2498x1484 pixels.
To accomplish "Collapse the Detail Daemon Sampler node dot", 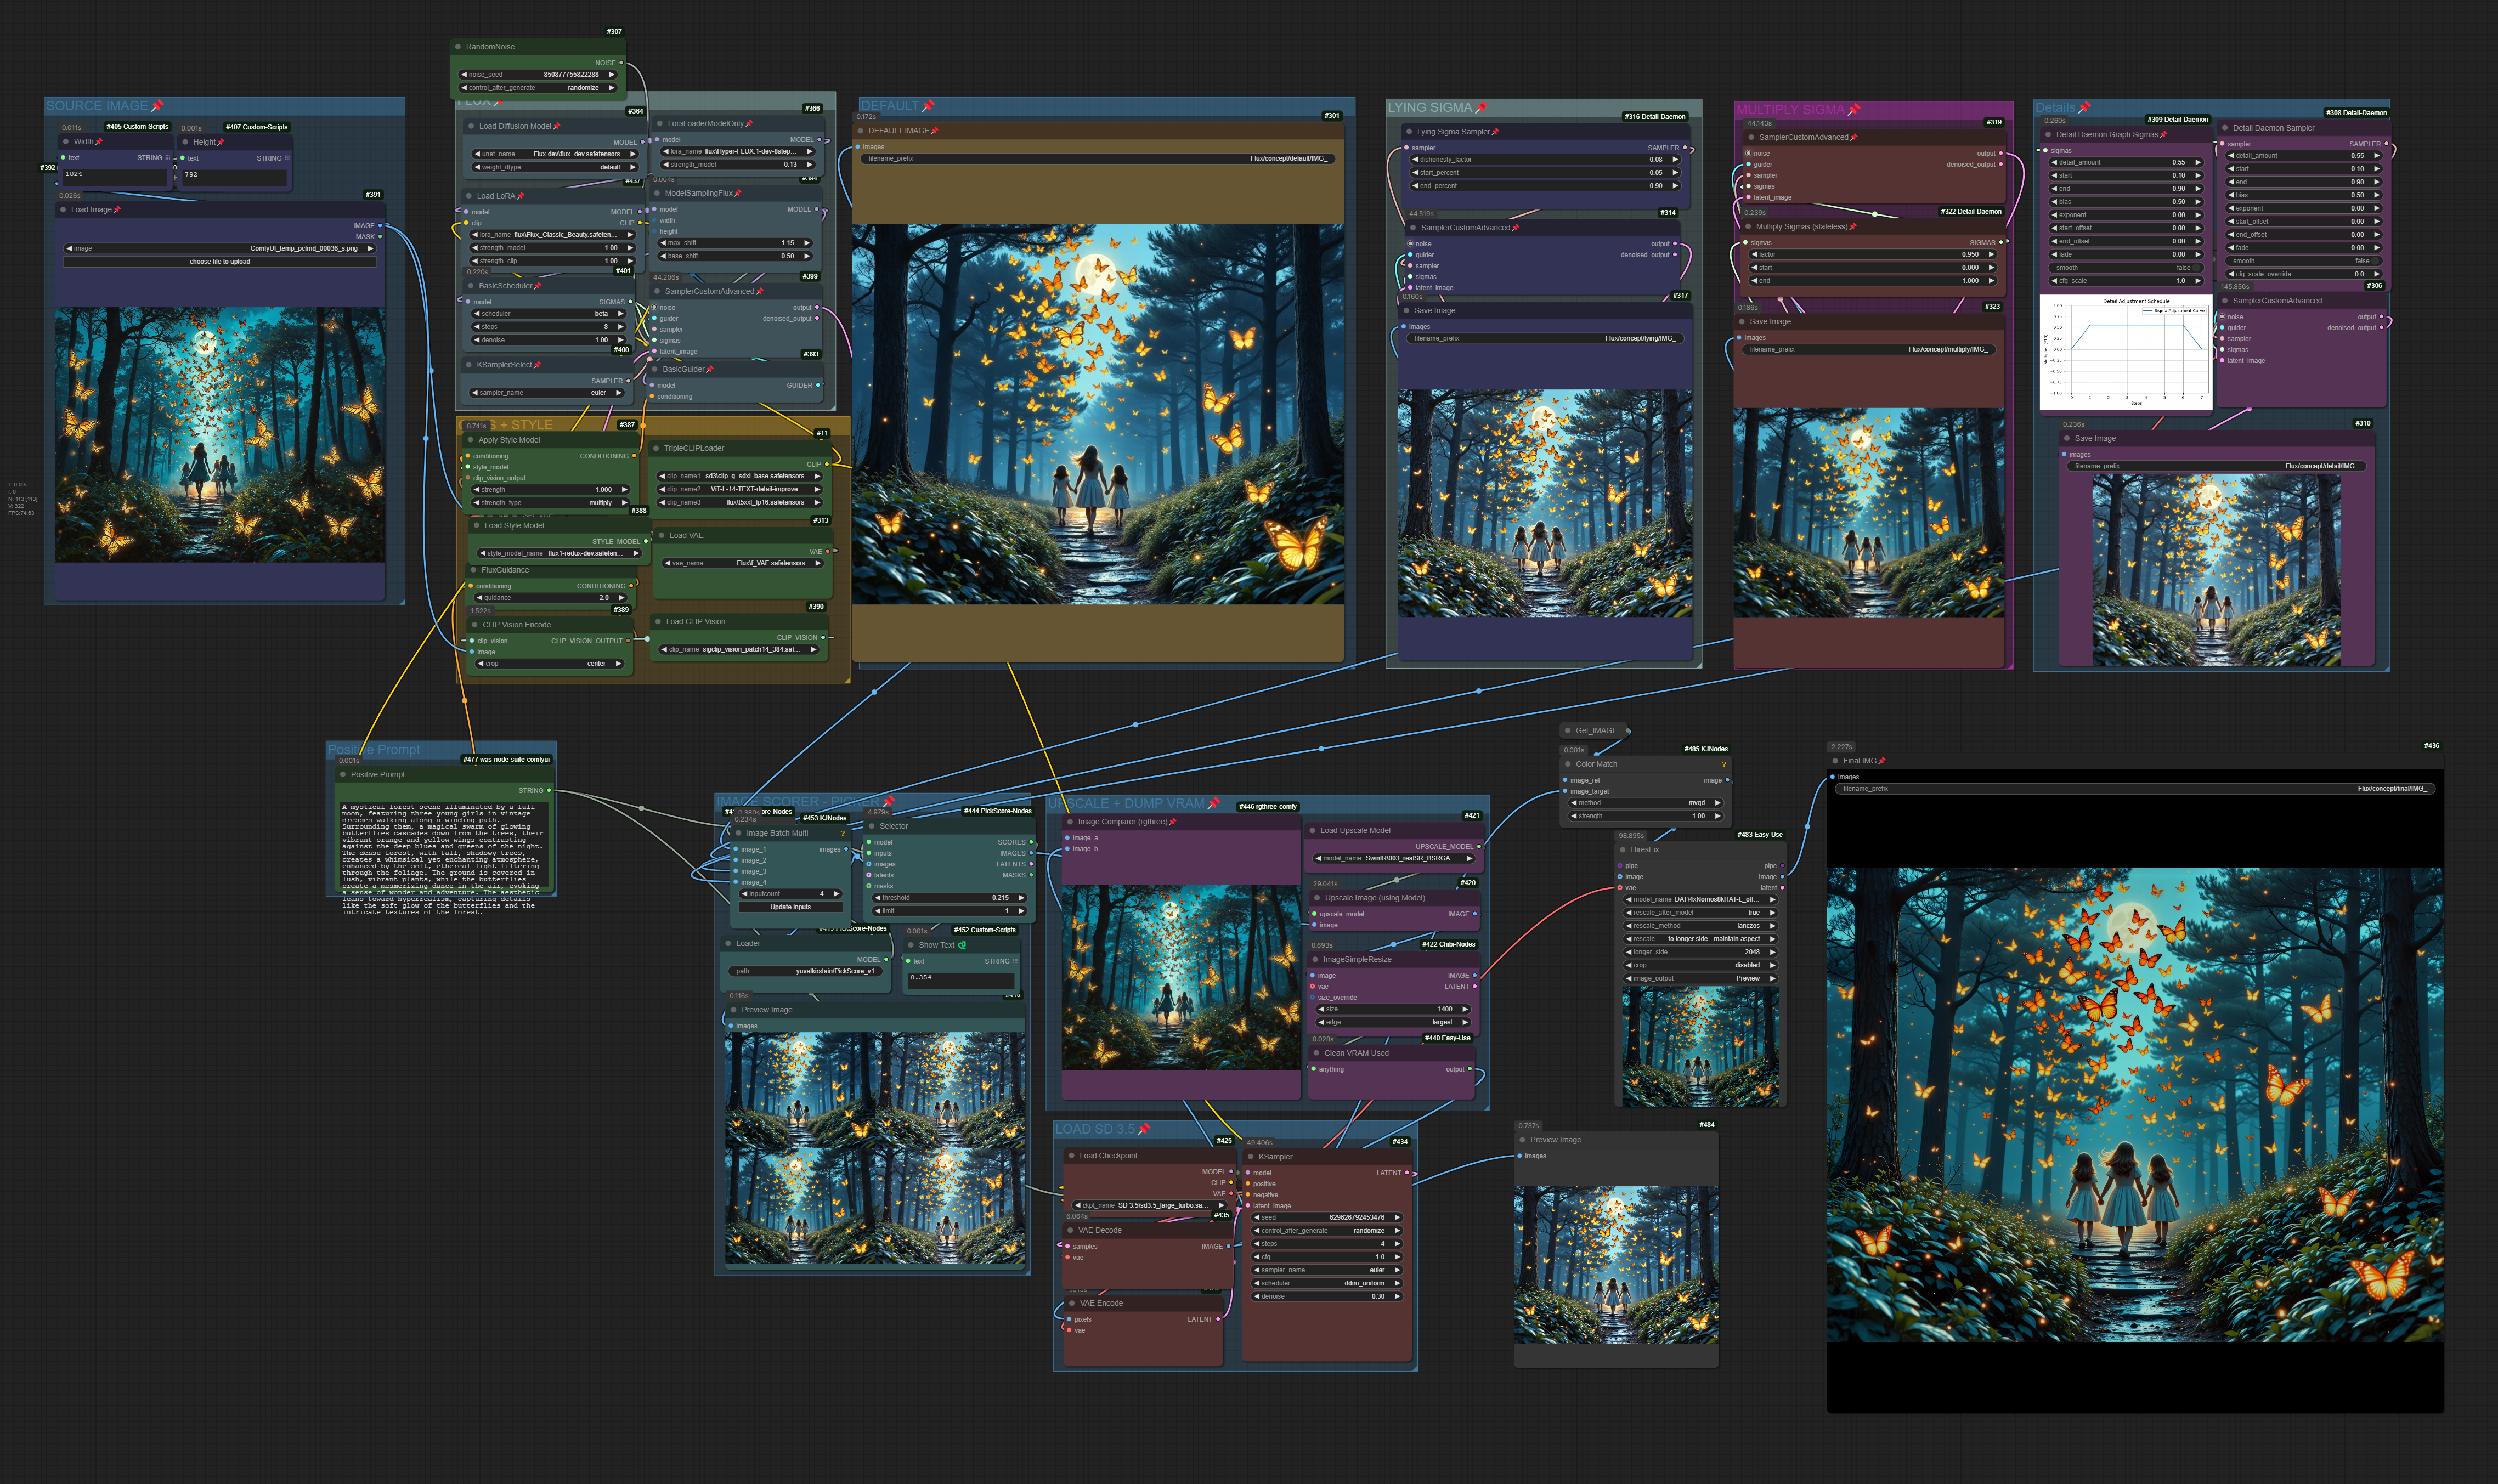I will tap(2225, 128).
